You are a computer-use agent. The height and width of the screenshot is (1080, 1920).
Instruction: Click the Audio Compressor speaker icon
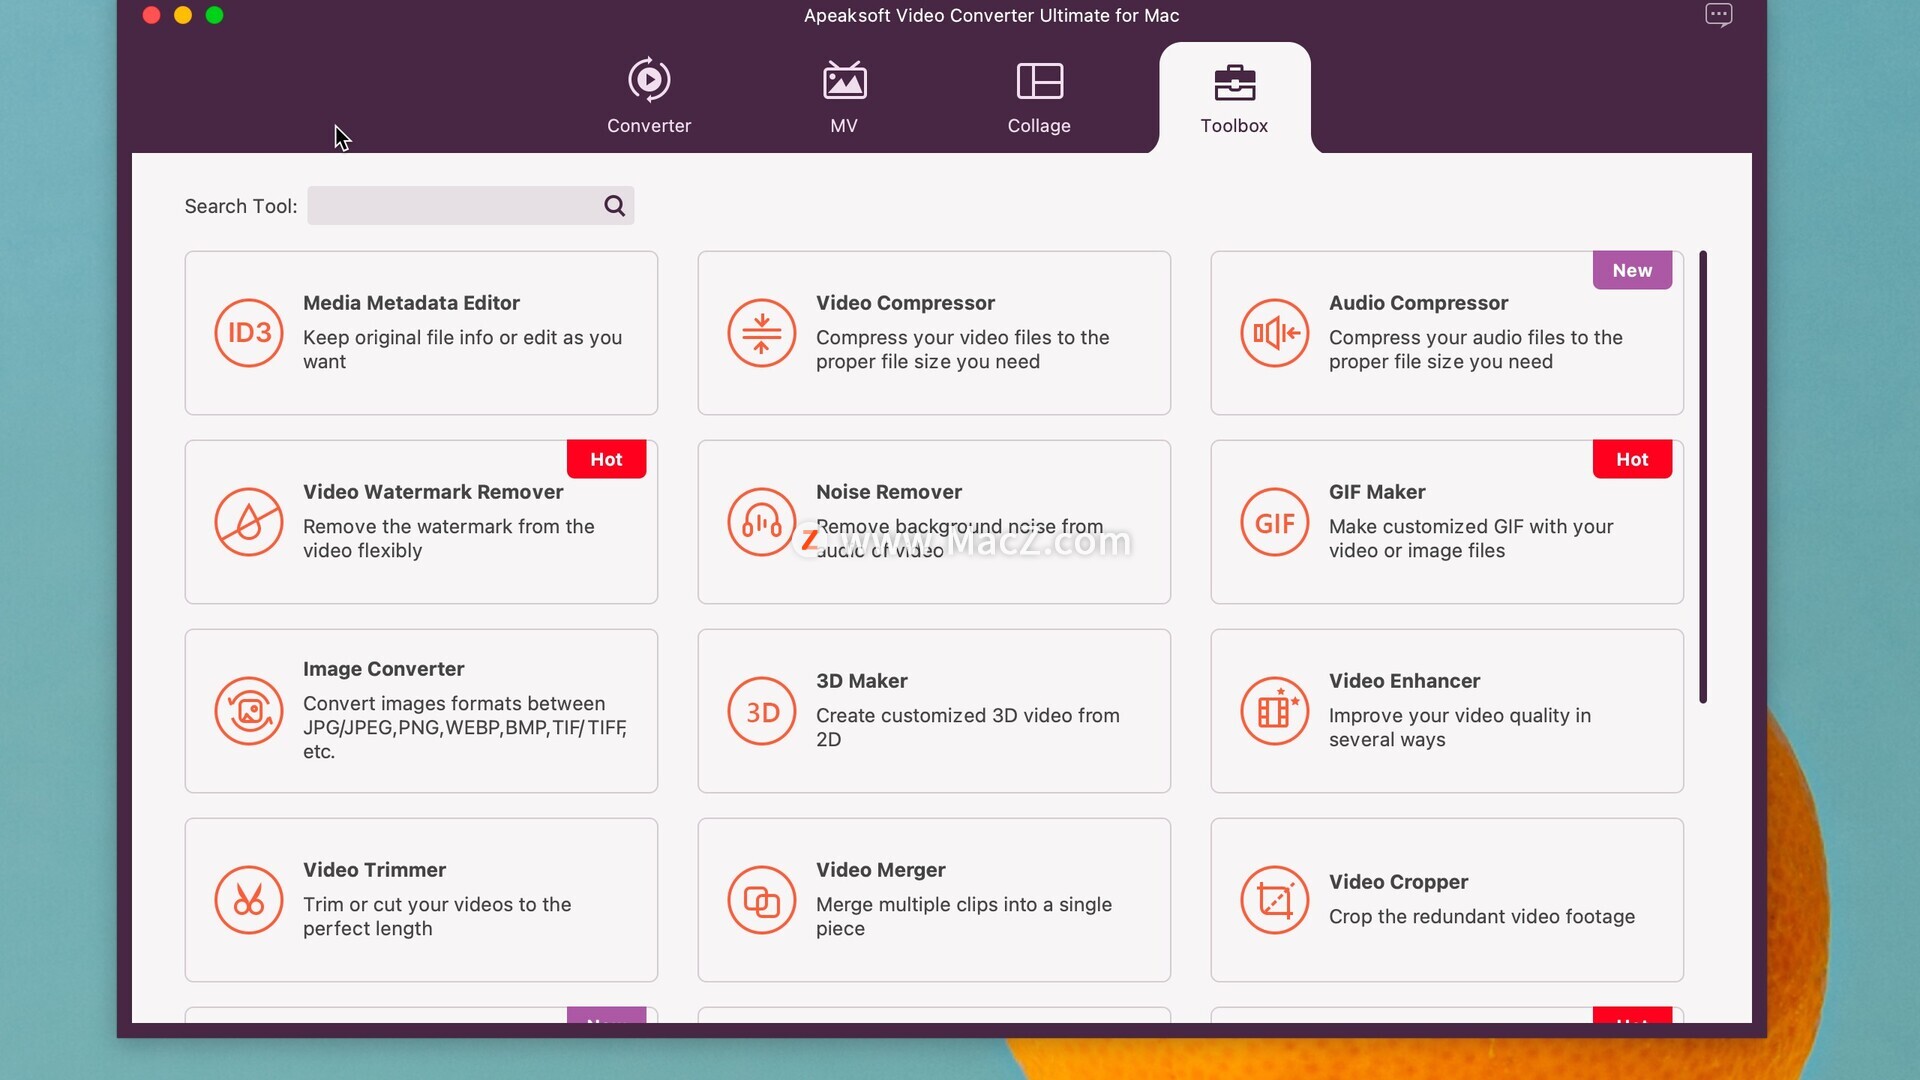pos(1275,333)
